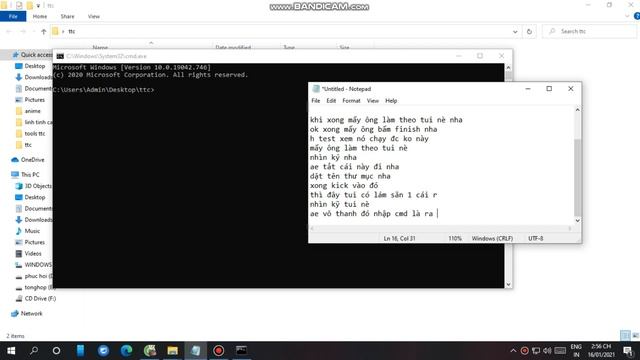The width and height of the screenshot is (640, 360).
Task: Open the notification center icon
Action: pyautogui.click(x=628, y=351)
